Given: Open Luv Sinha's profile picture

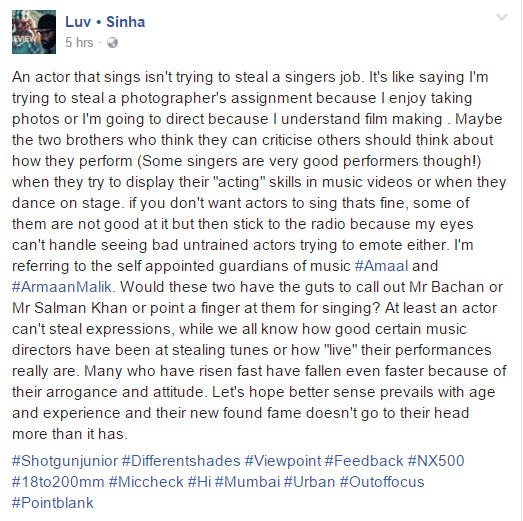Looking at the screenshot, I should (x=34, y=32).
